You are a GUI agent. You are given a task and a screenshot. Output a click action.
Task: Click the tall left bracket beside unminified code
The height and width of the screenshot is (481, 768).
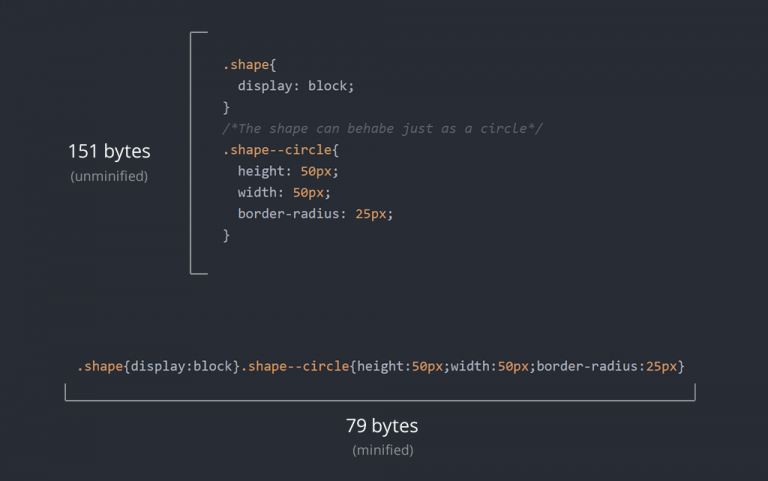pos(191,152)
